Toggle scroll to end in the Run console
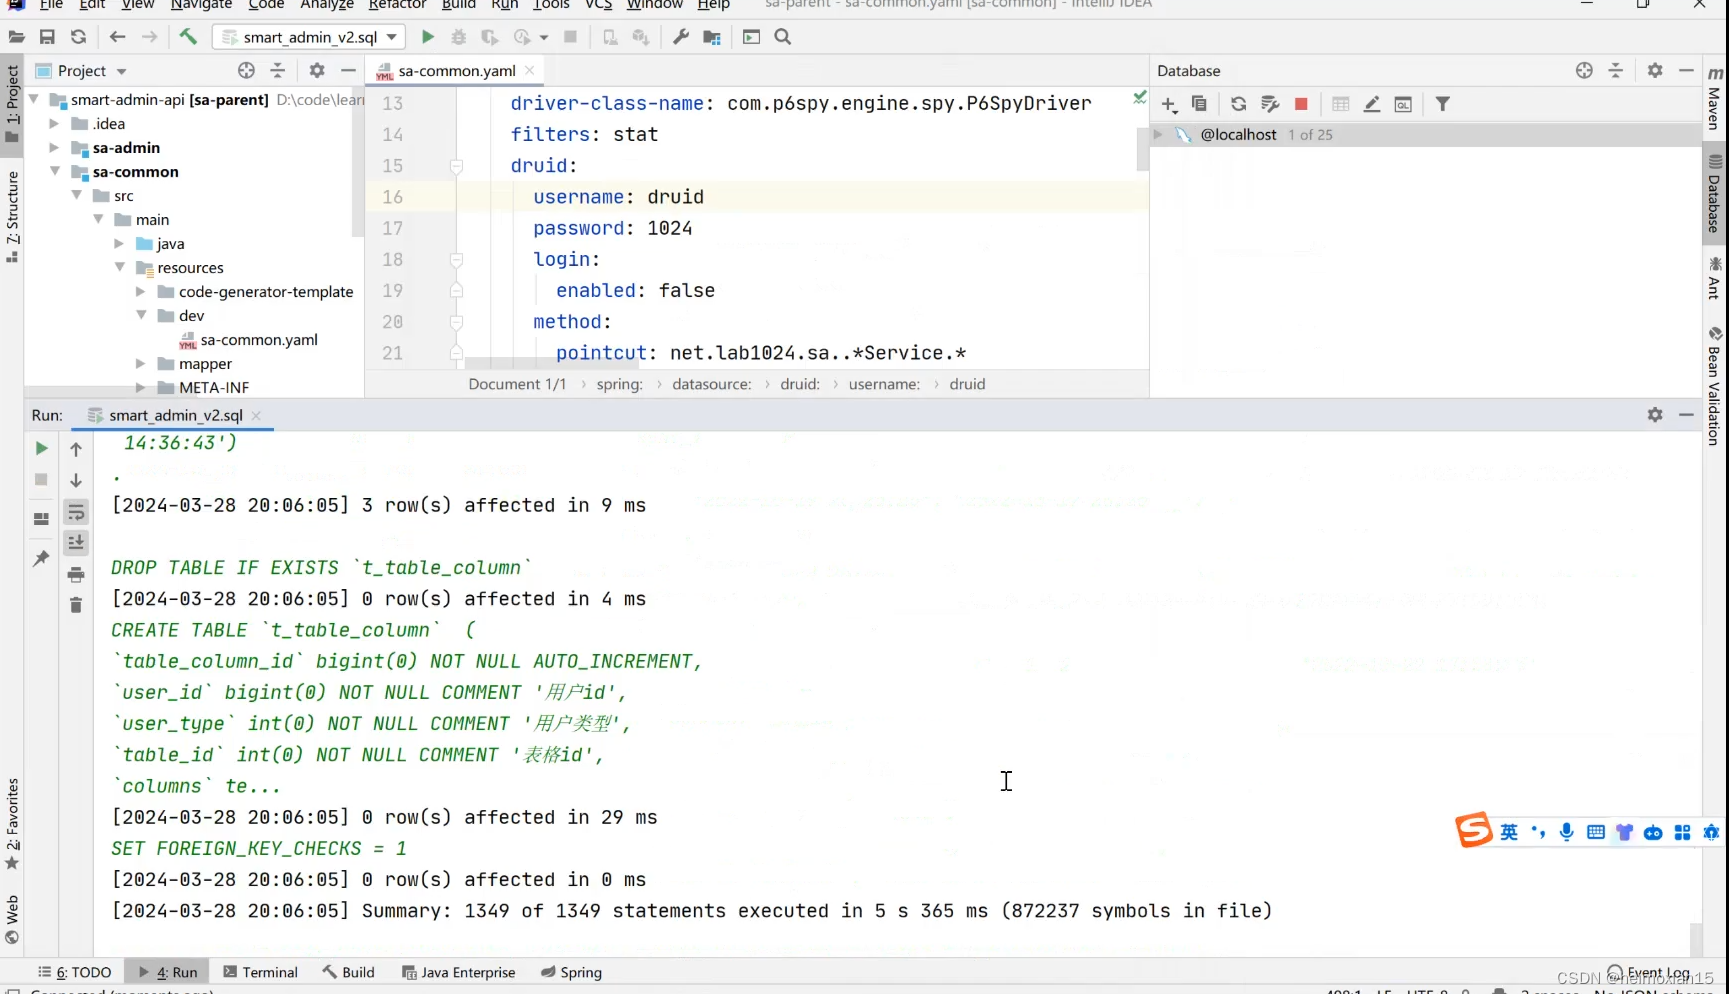The height and width of the screenshot is (994, 1729). (x=76, y=543)
